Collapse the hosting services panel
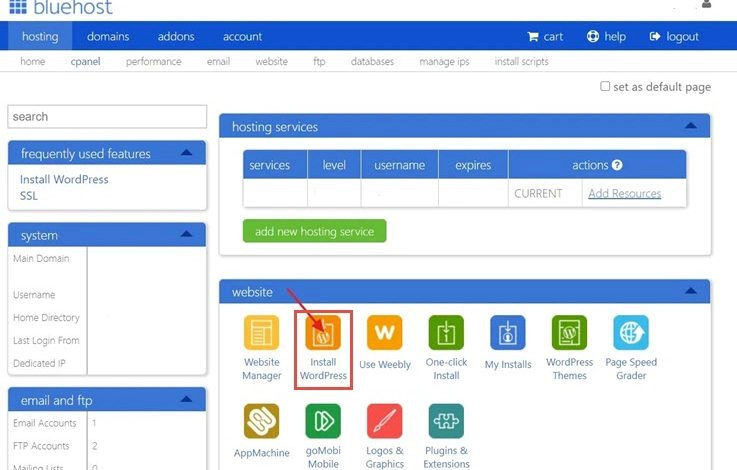 coord(690,125)
